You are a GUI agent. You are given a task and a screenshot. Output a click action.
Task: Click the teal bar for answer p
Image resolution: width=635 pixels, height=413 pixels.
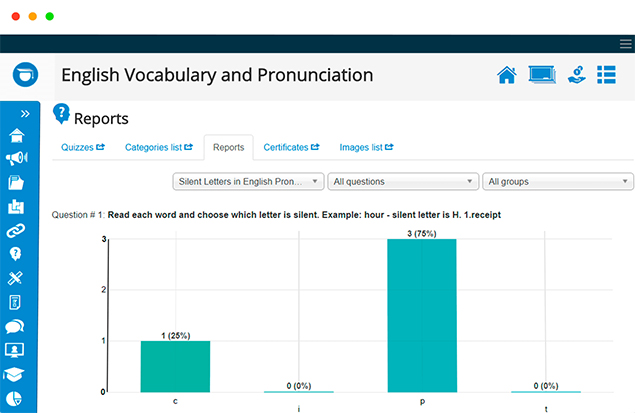(x=422, y=315)
